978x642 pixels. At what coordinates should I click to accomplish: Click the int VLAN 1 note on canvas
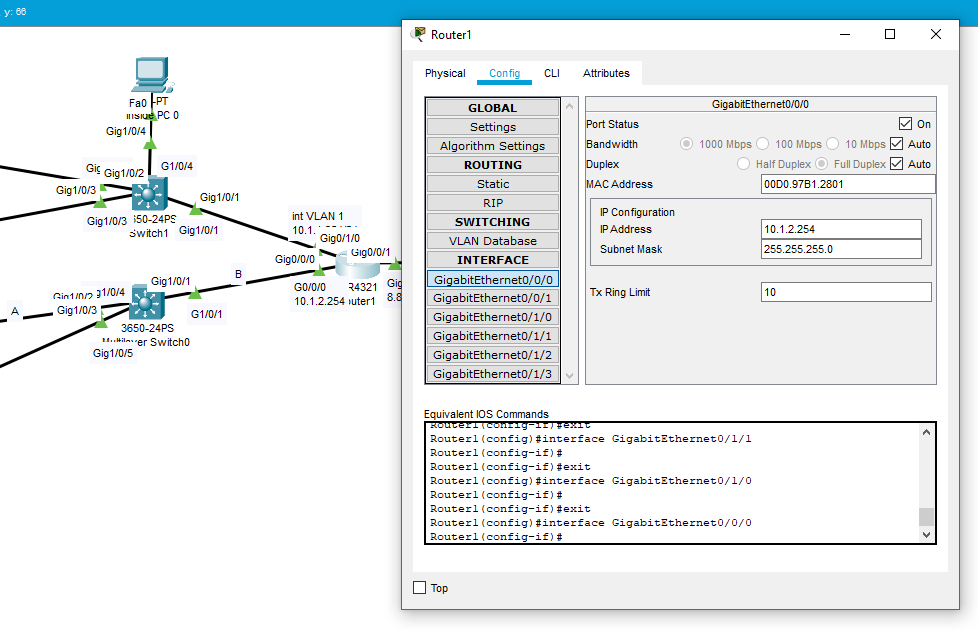click(317, 216)
